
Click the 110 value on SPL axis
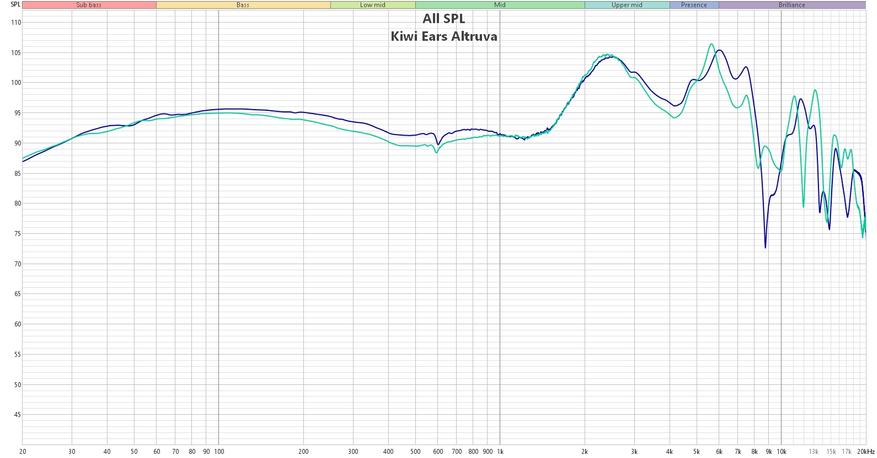(16, 23)
